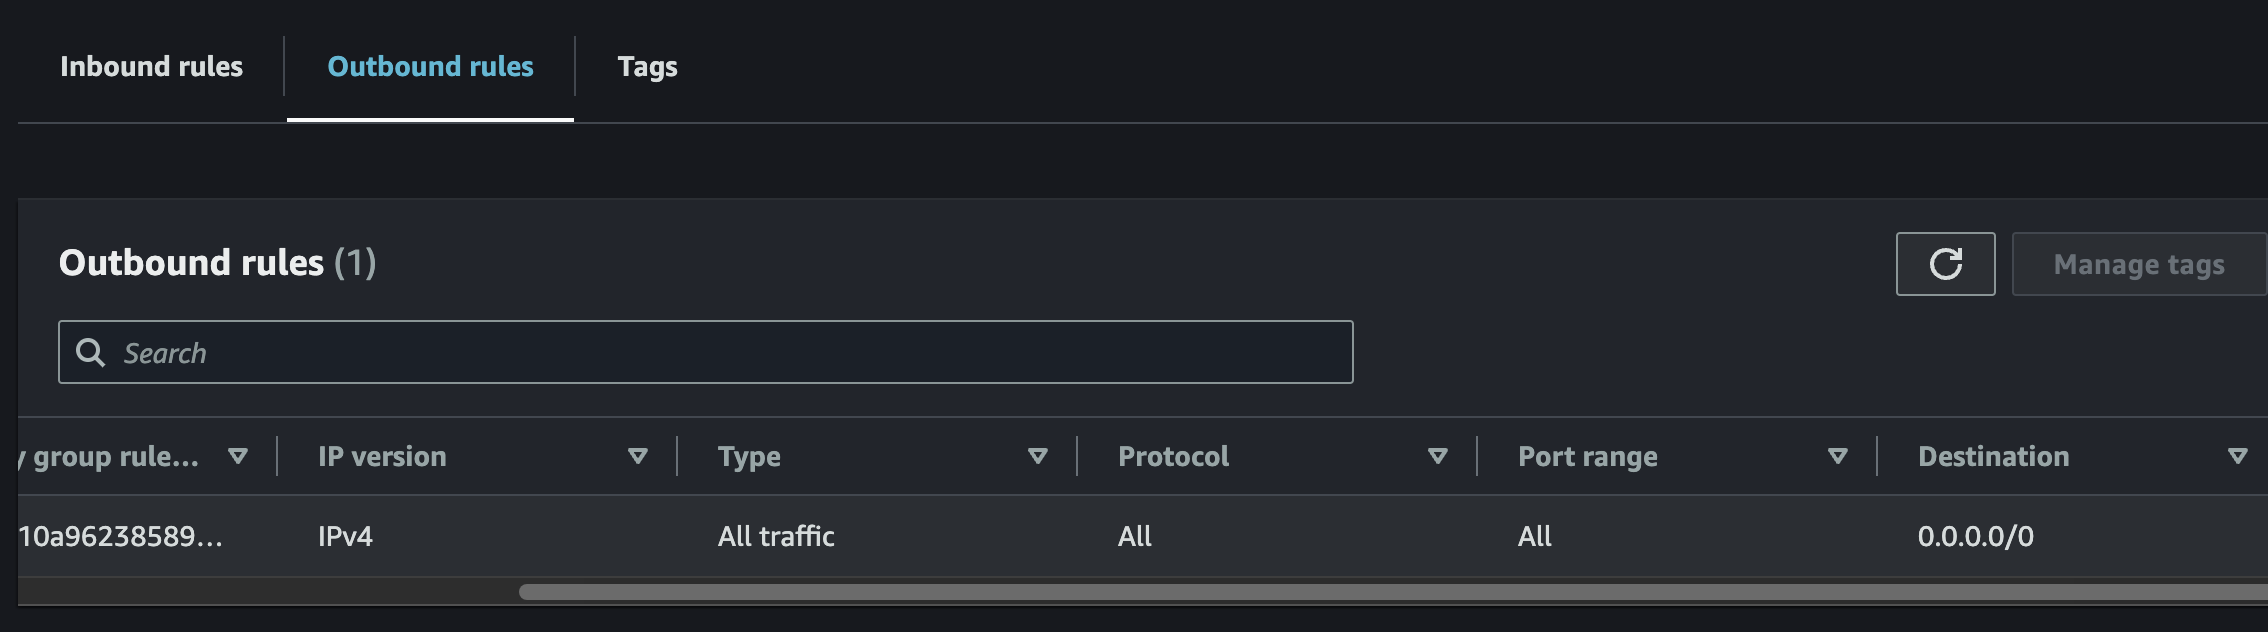The height and width of the screenshot is (632, 2268).
Task: Select the IPv4 outbound rule row
Action: pyautogui.click(x=345, y=536)
